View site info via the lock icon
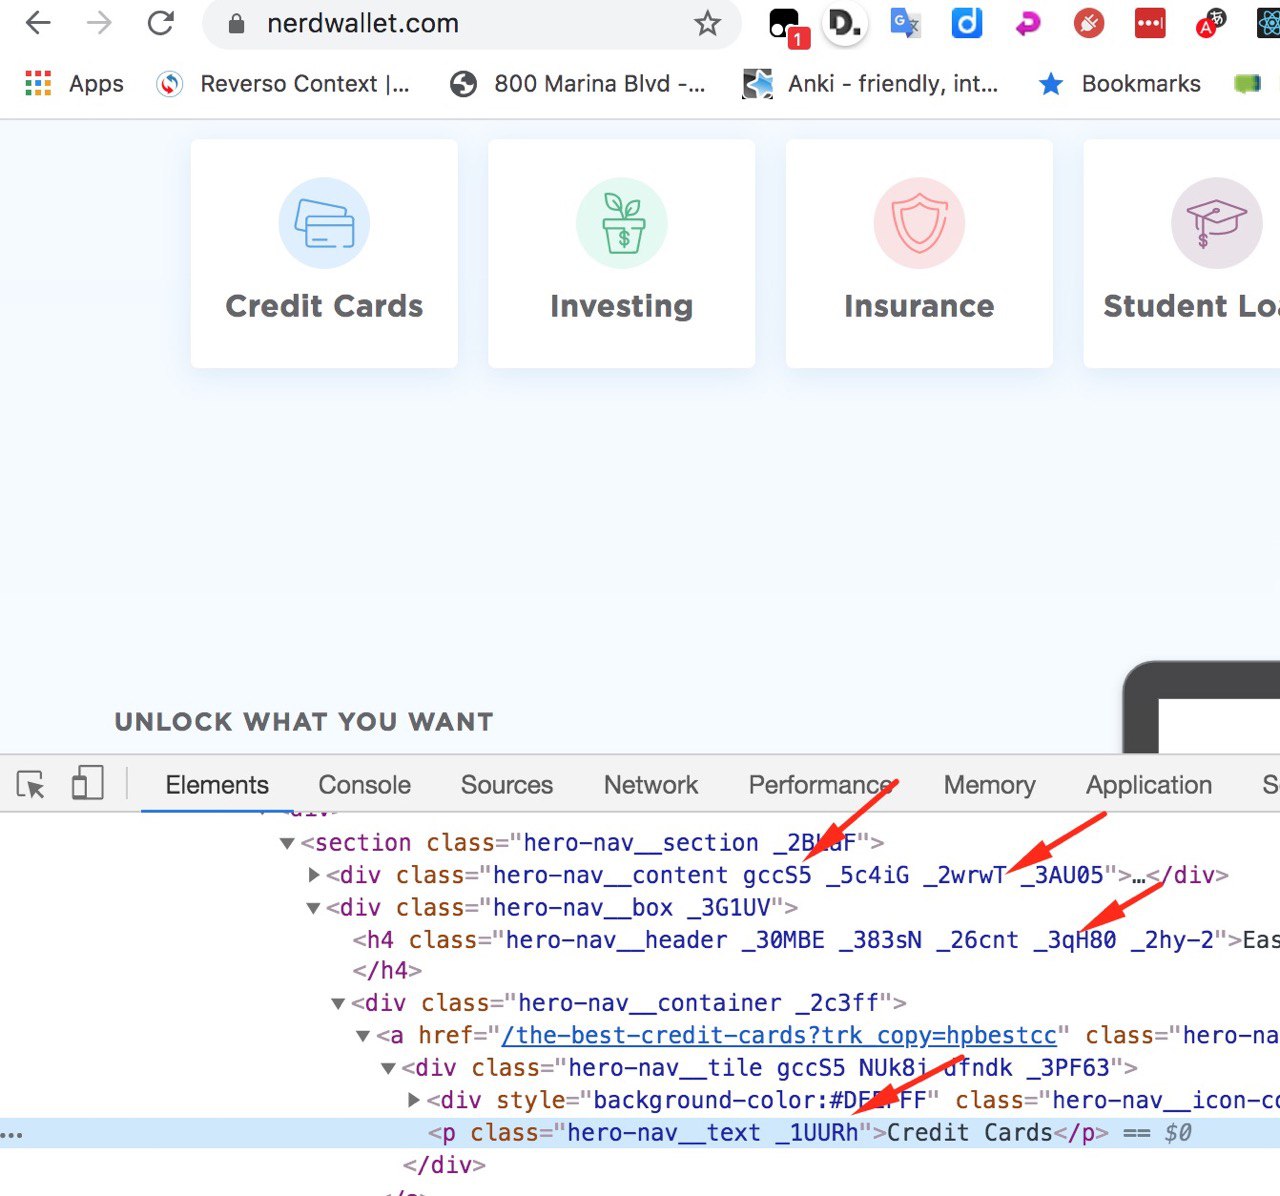This screenshot has height=1196, width=1280. click(x=237, y=24)
